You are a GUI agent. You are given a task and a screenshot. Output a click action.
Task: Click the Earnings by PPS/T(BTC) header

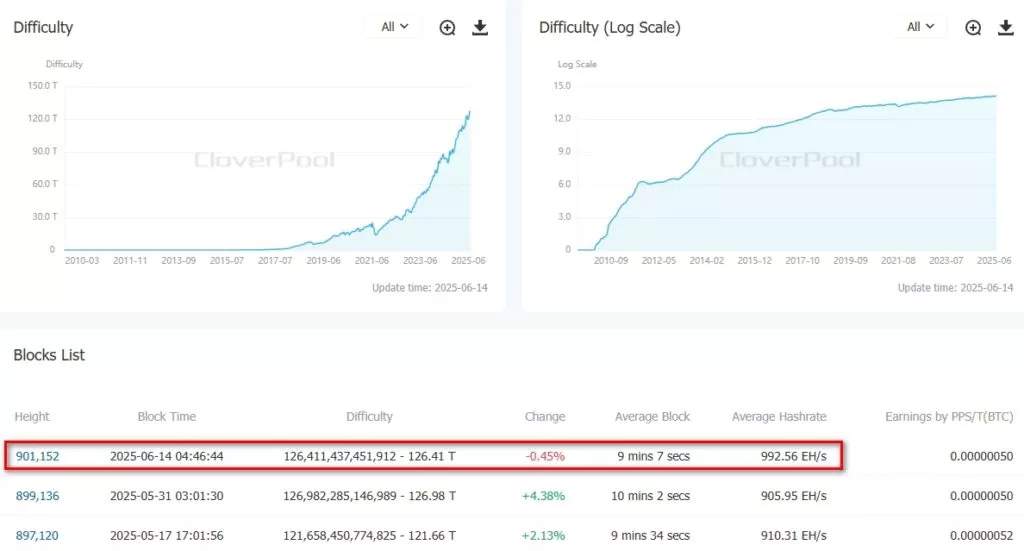[x=949, y=416]
